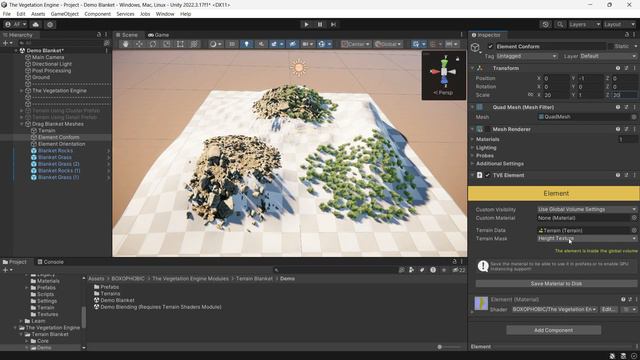Expand the Lighting section
Image resolution: width=640 pixels, height=360 pixels.
click(486, 148)
